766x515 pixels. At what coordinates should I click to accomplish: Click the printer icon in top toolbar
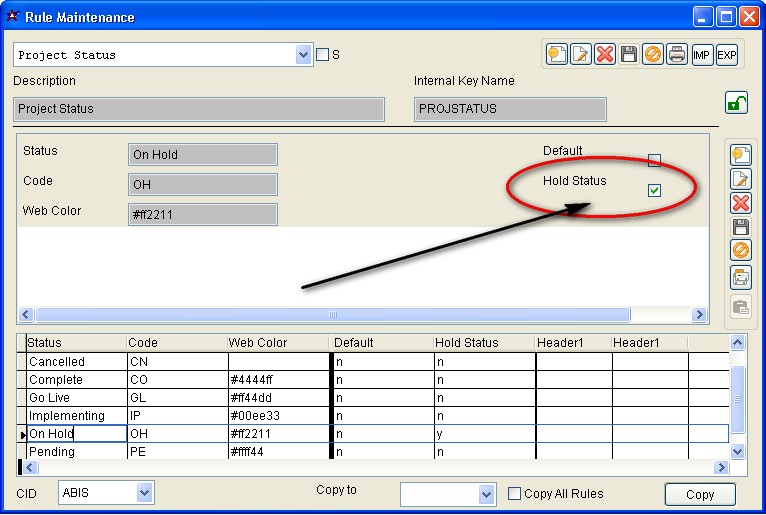[x=677, y=54]
